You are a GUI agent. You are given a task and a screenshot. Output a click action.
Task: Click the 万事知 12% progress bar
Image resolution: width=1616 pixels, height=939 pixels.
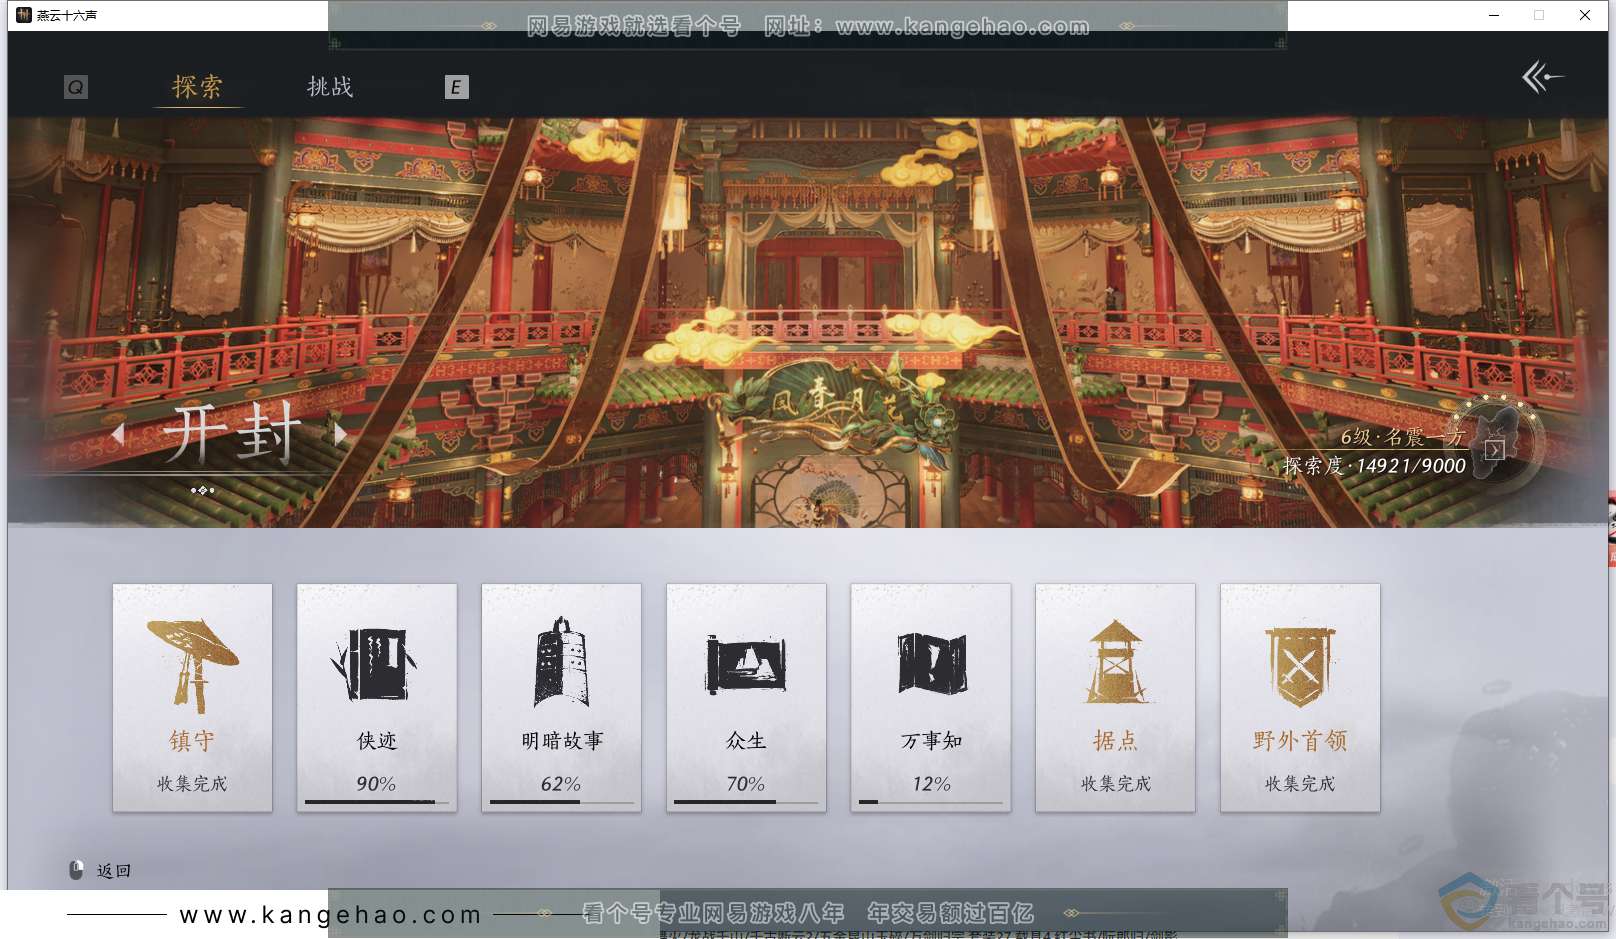tap(931, 802)
